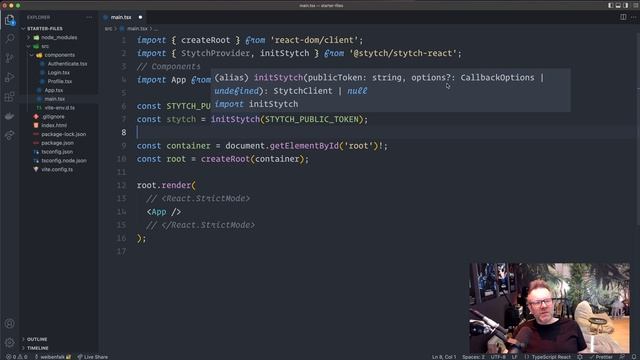This screenshot has height=360, width=640.
Task: Select main.tsx in the explorer tree
Action: (x=54, y=99)
